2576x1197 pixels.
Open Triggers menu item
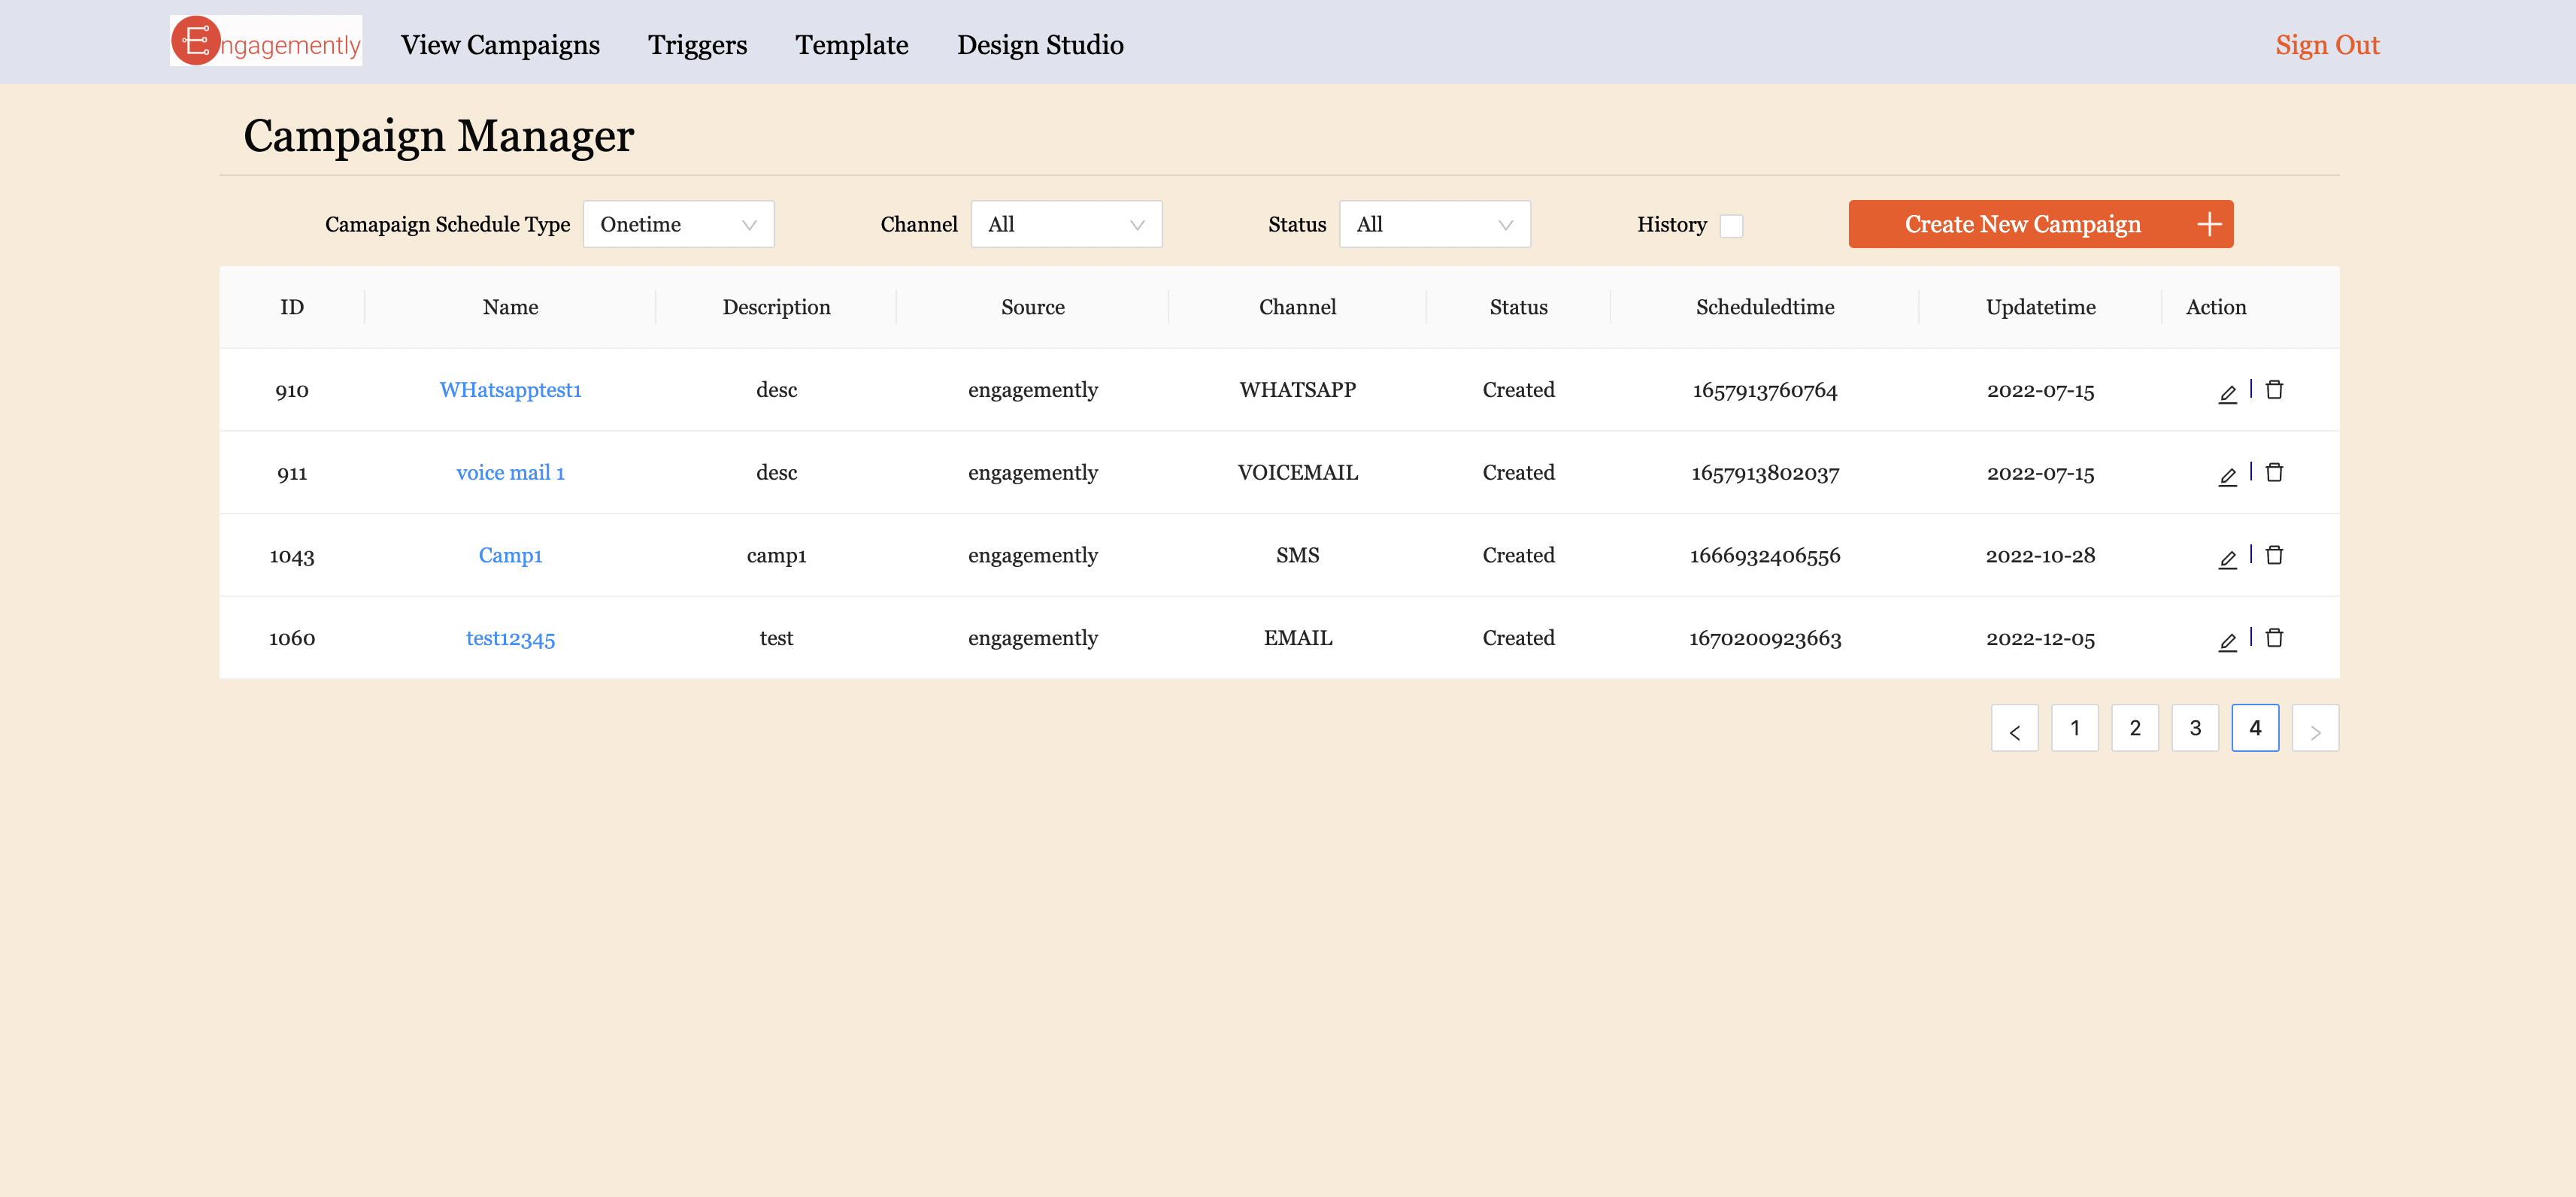tap(697, 45)
